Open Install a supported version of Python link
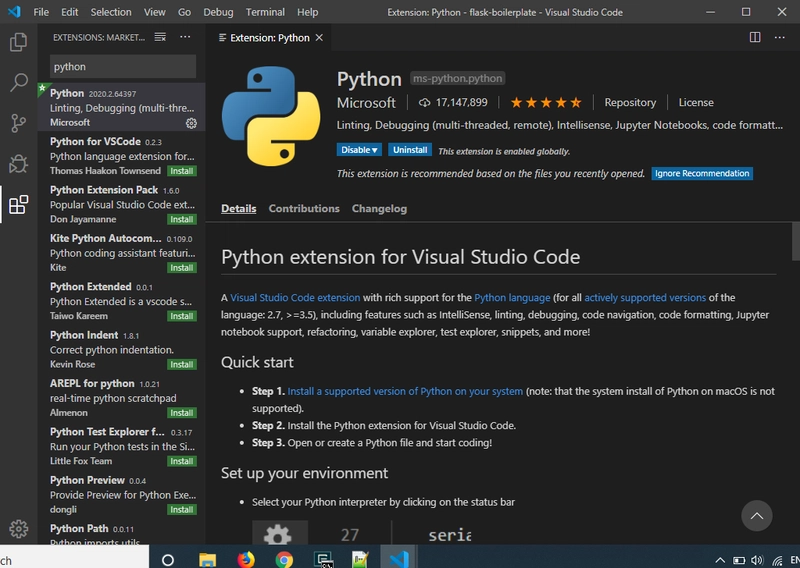Image resolution: width=800 pixels, height=568 pixels. point(405,391)
